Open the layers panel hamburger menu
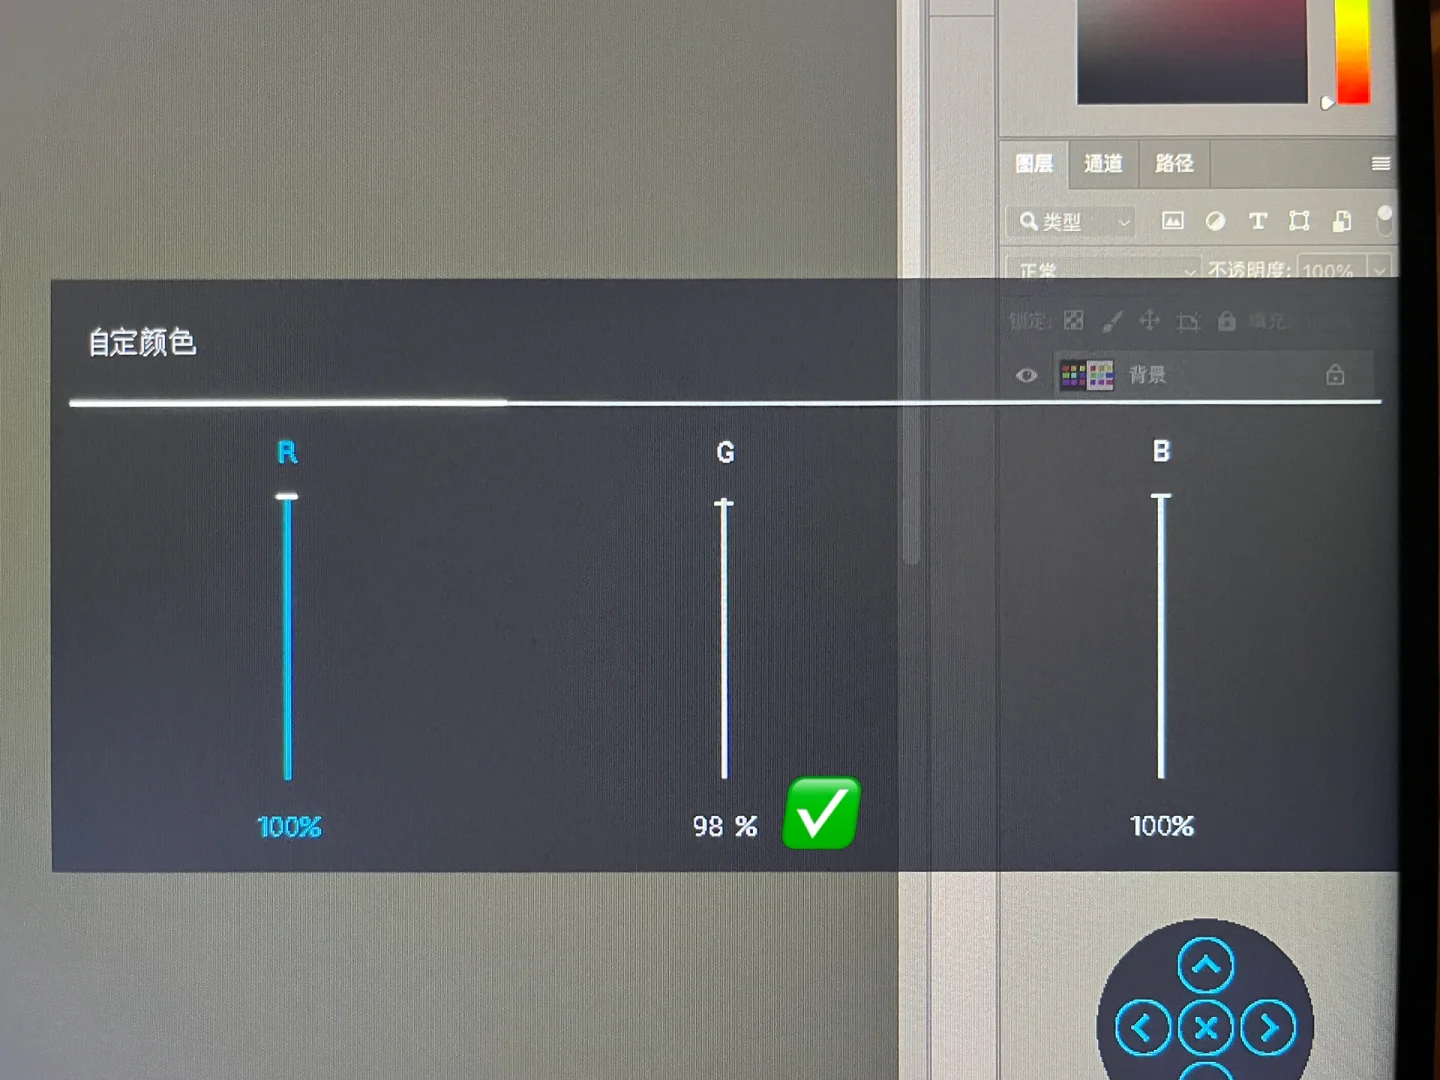Viewport: 1440px width, 1080px height. (1380, 163)
